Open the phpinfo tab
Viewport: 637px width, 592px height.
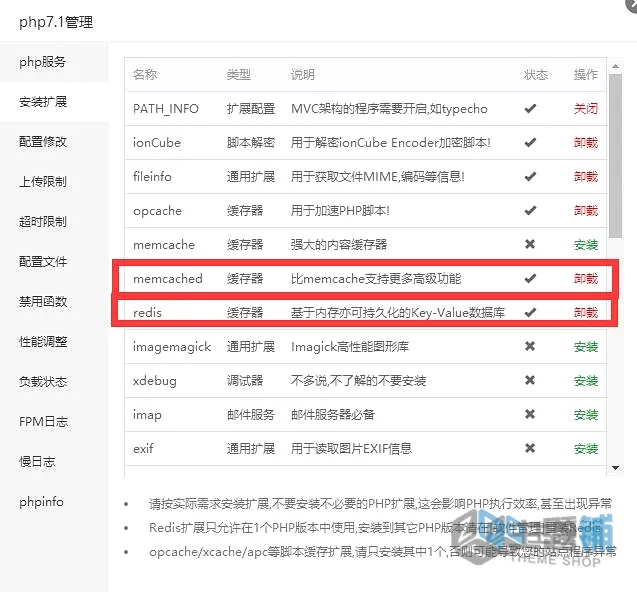point(54,502)
